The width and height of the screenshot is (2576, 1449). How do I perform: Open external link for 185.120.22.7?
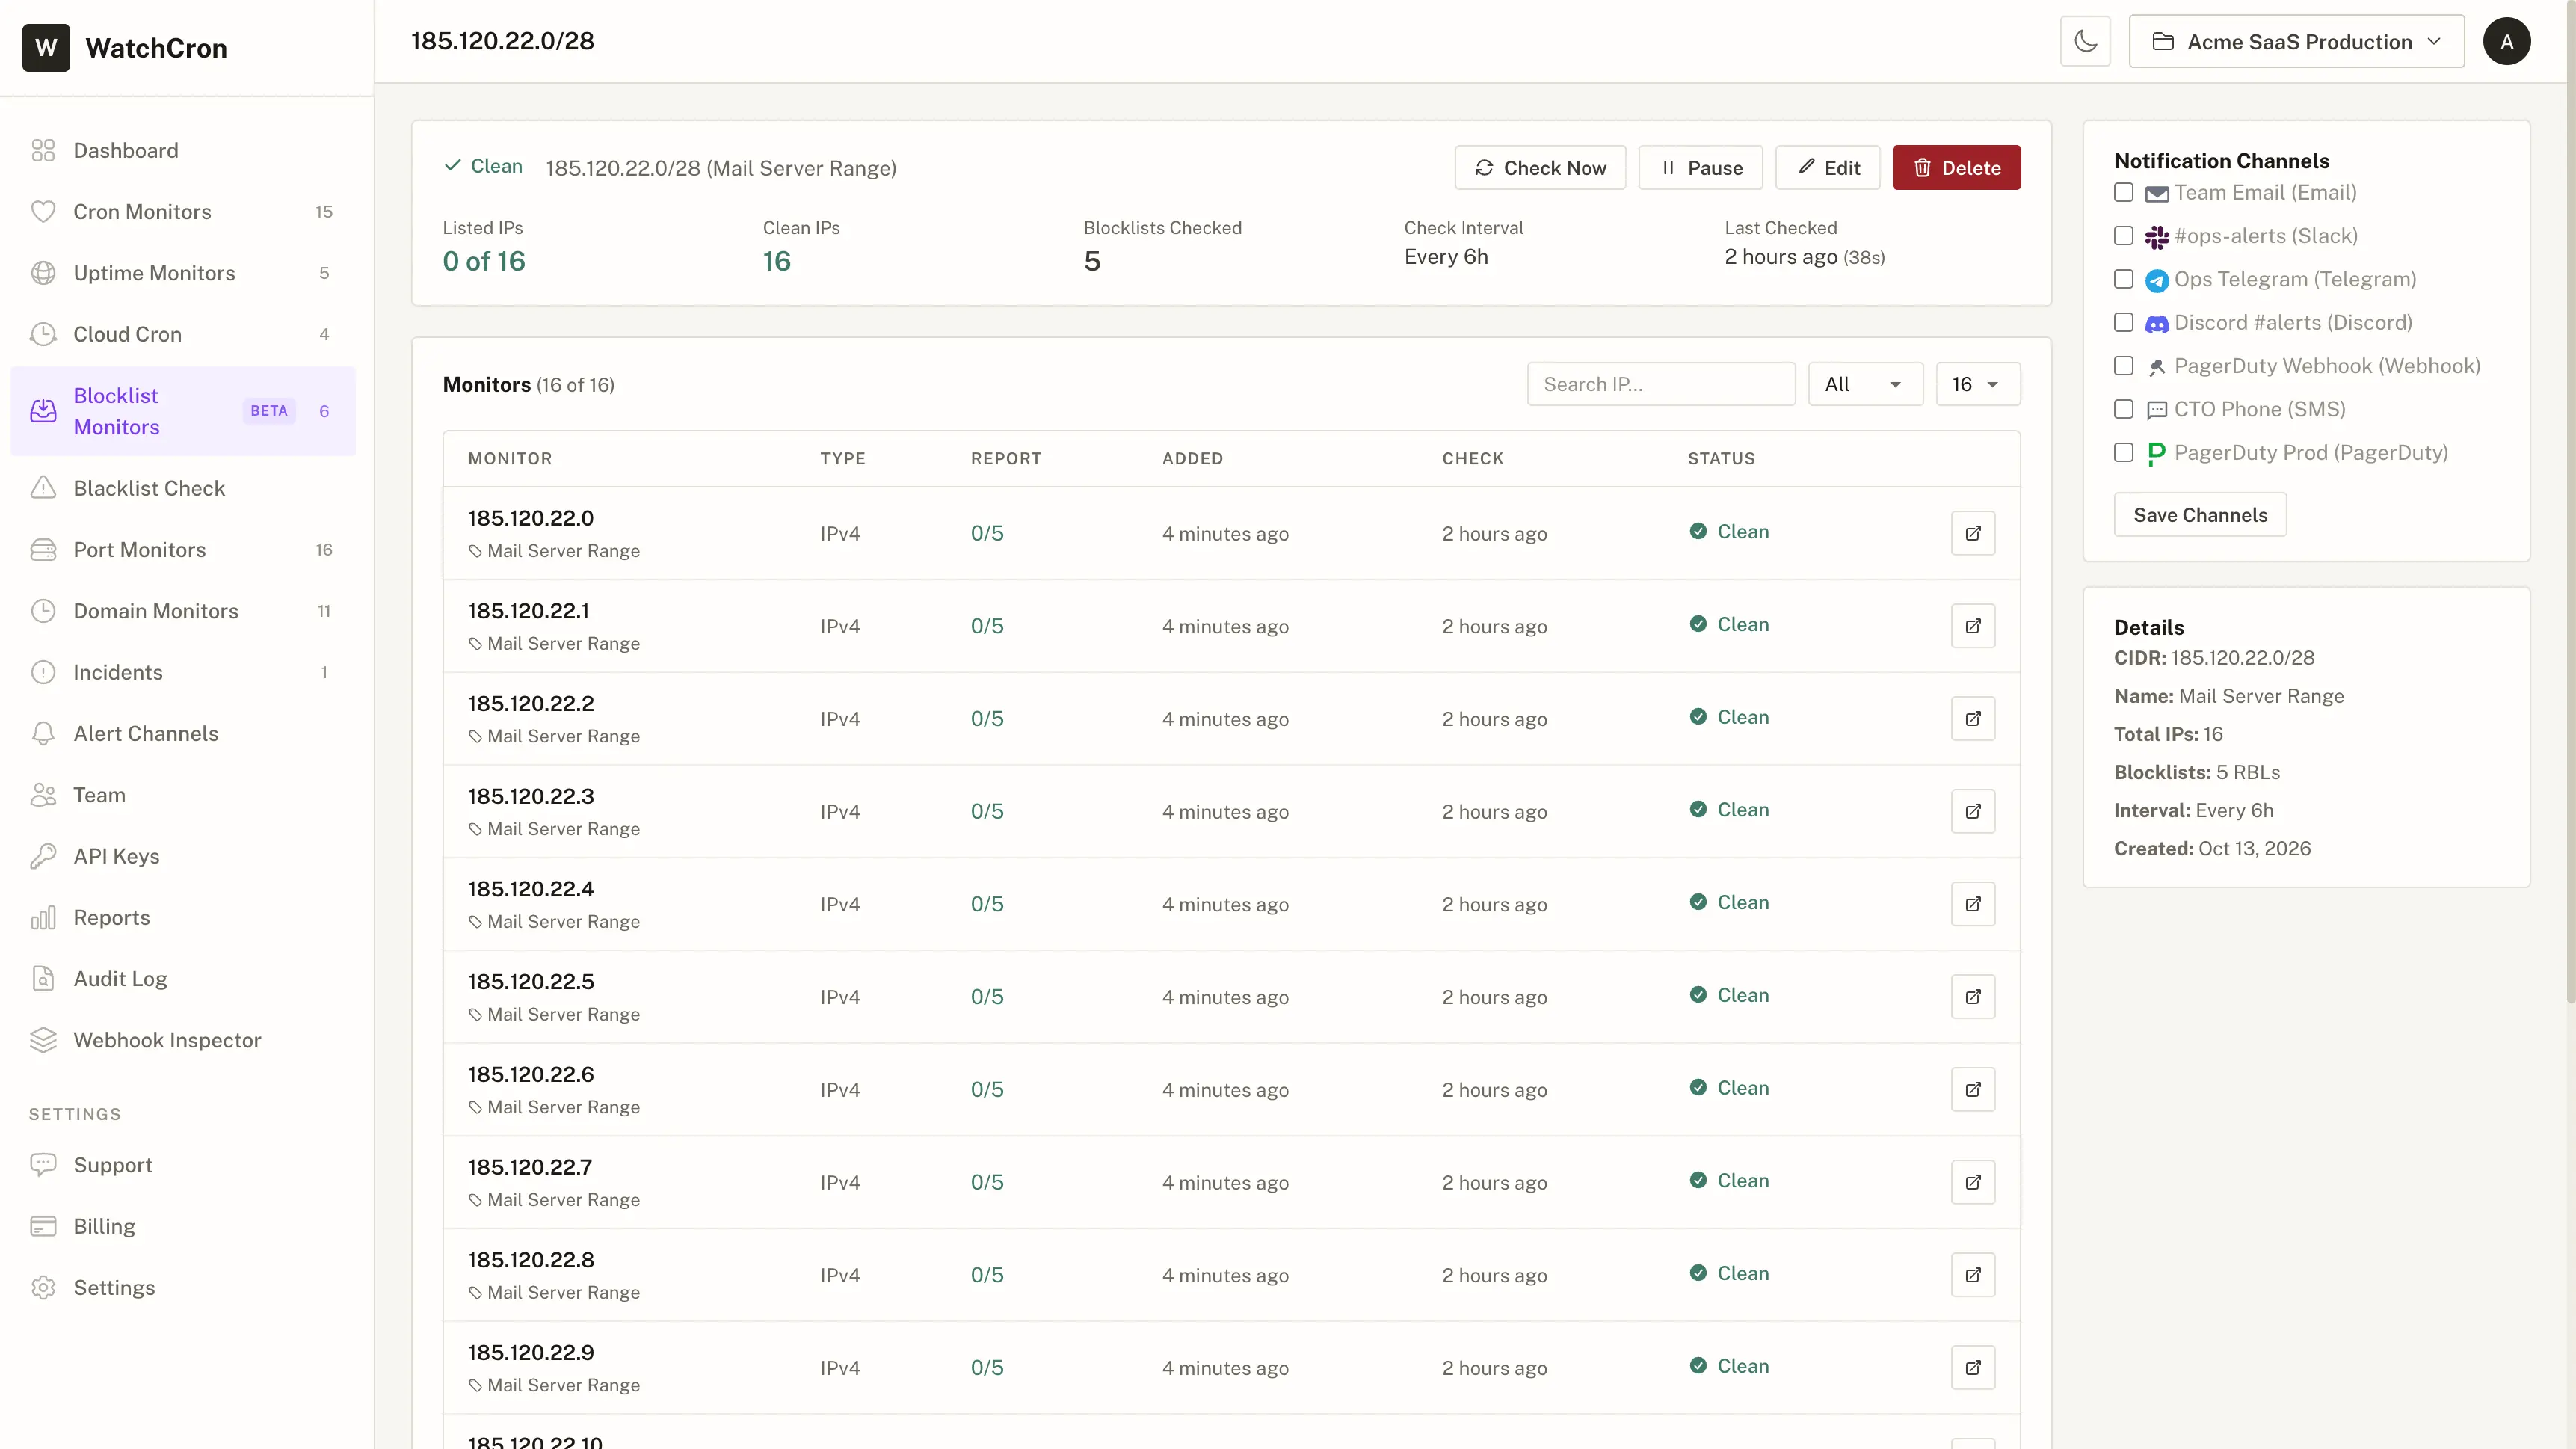1973,1182
